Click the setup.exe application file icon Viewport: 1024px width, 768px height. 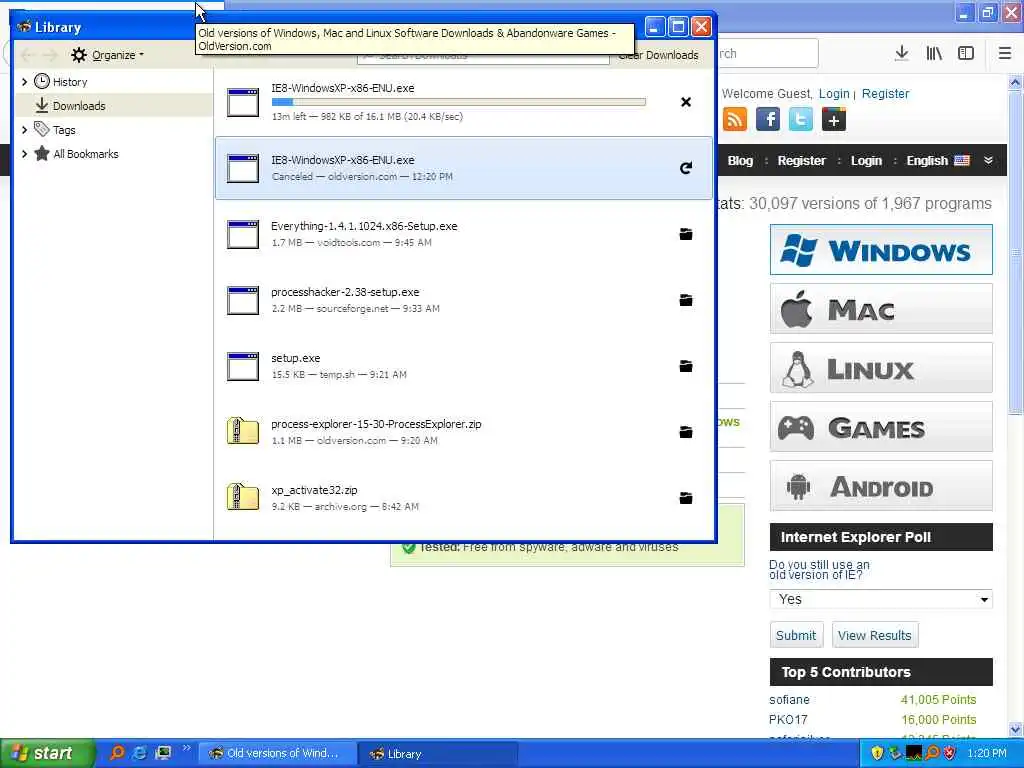click(x=243, y=366)
